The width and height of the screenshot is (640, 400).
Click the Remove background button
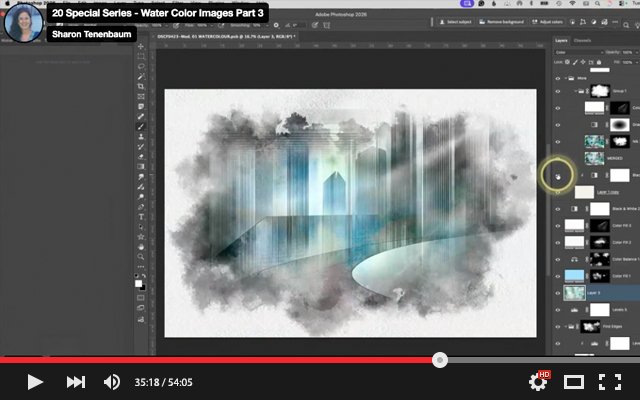[501, 22]
